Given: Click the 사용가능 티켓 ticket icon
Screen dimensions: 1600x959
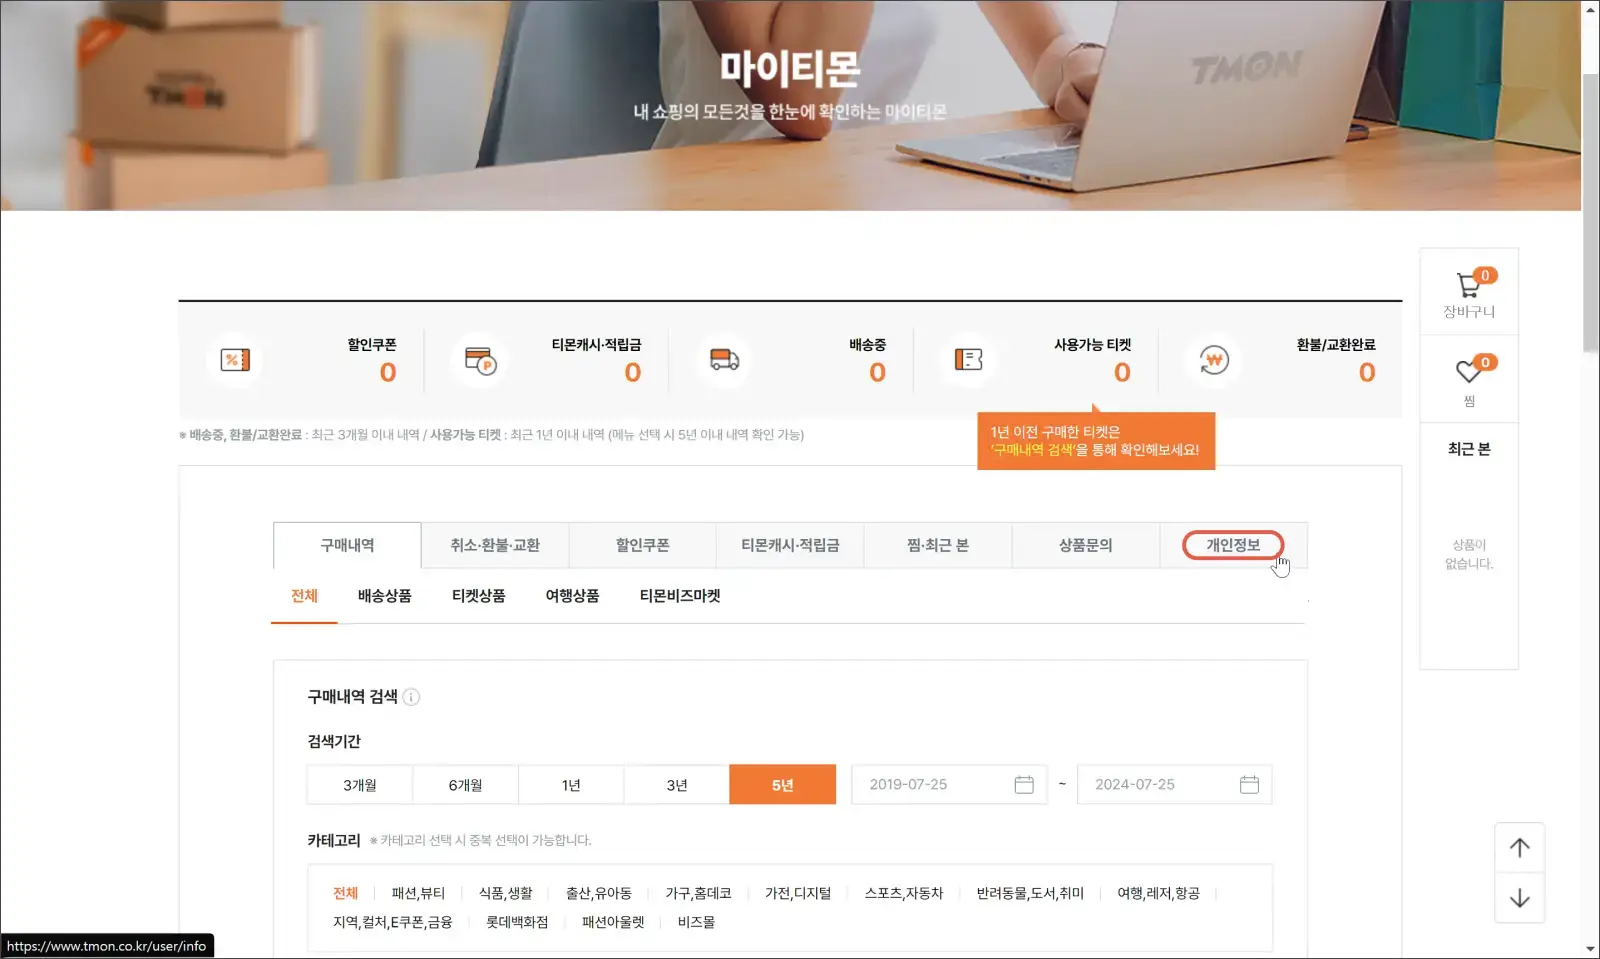Looking at the screenshot, I should (x=969, y=360).
